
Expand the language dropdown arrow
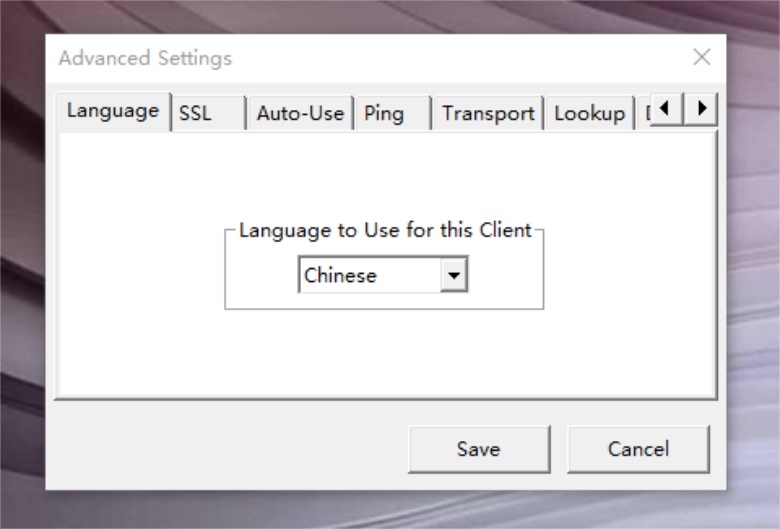click(453, 275)
